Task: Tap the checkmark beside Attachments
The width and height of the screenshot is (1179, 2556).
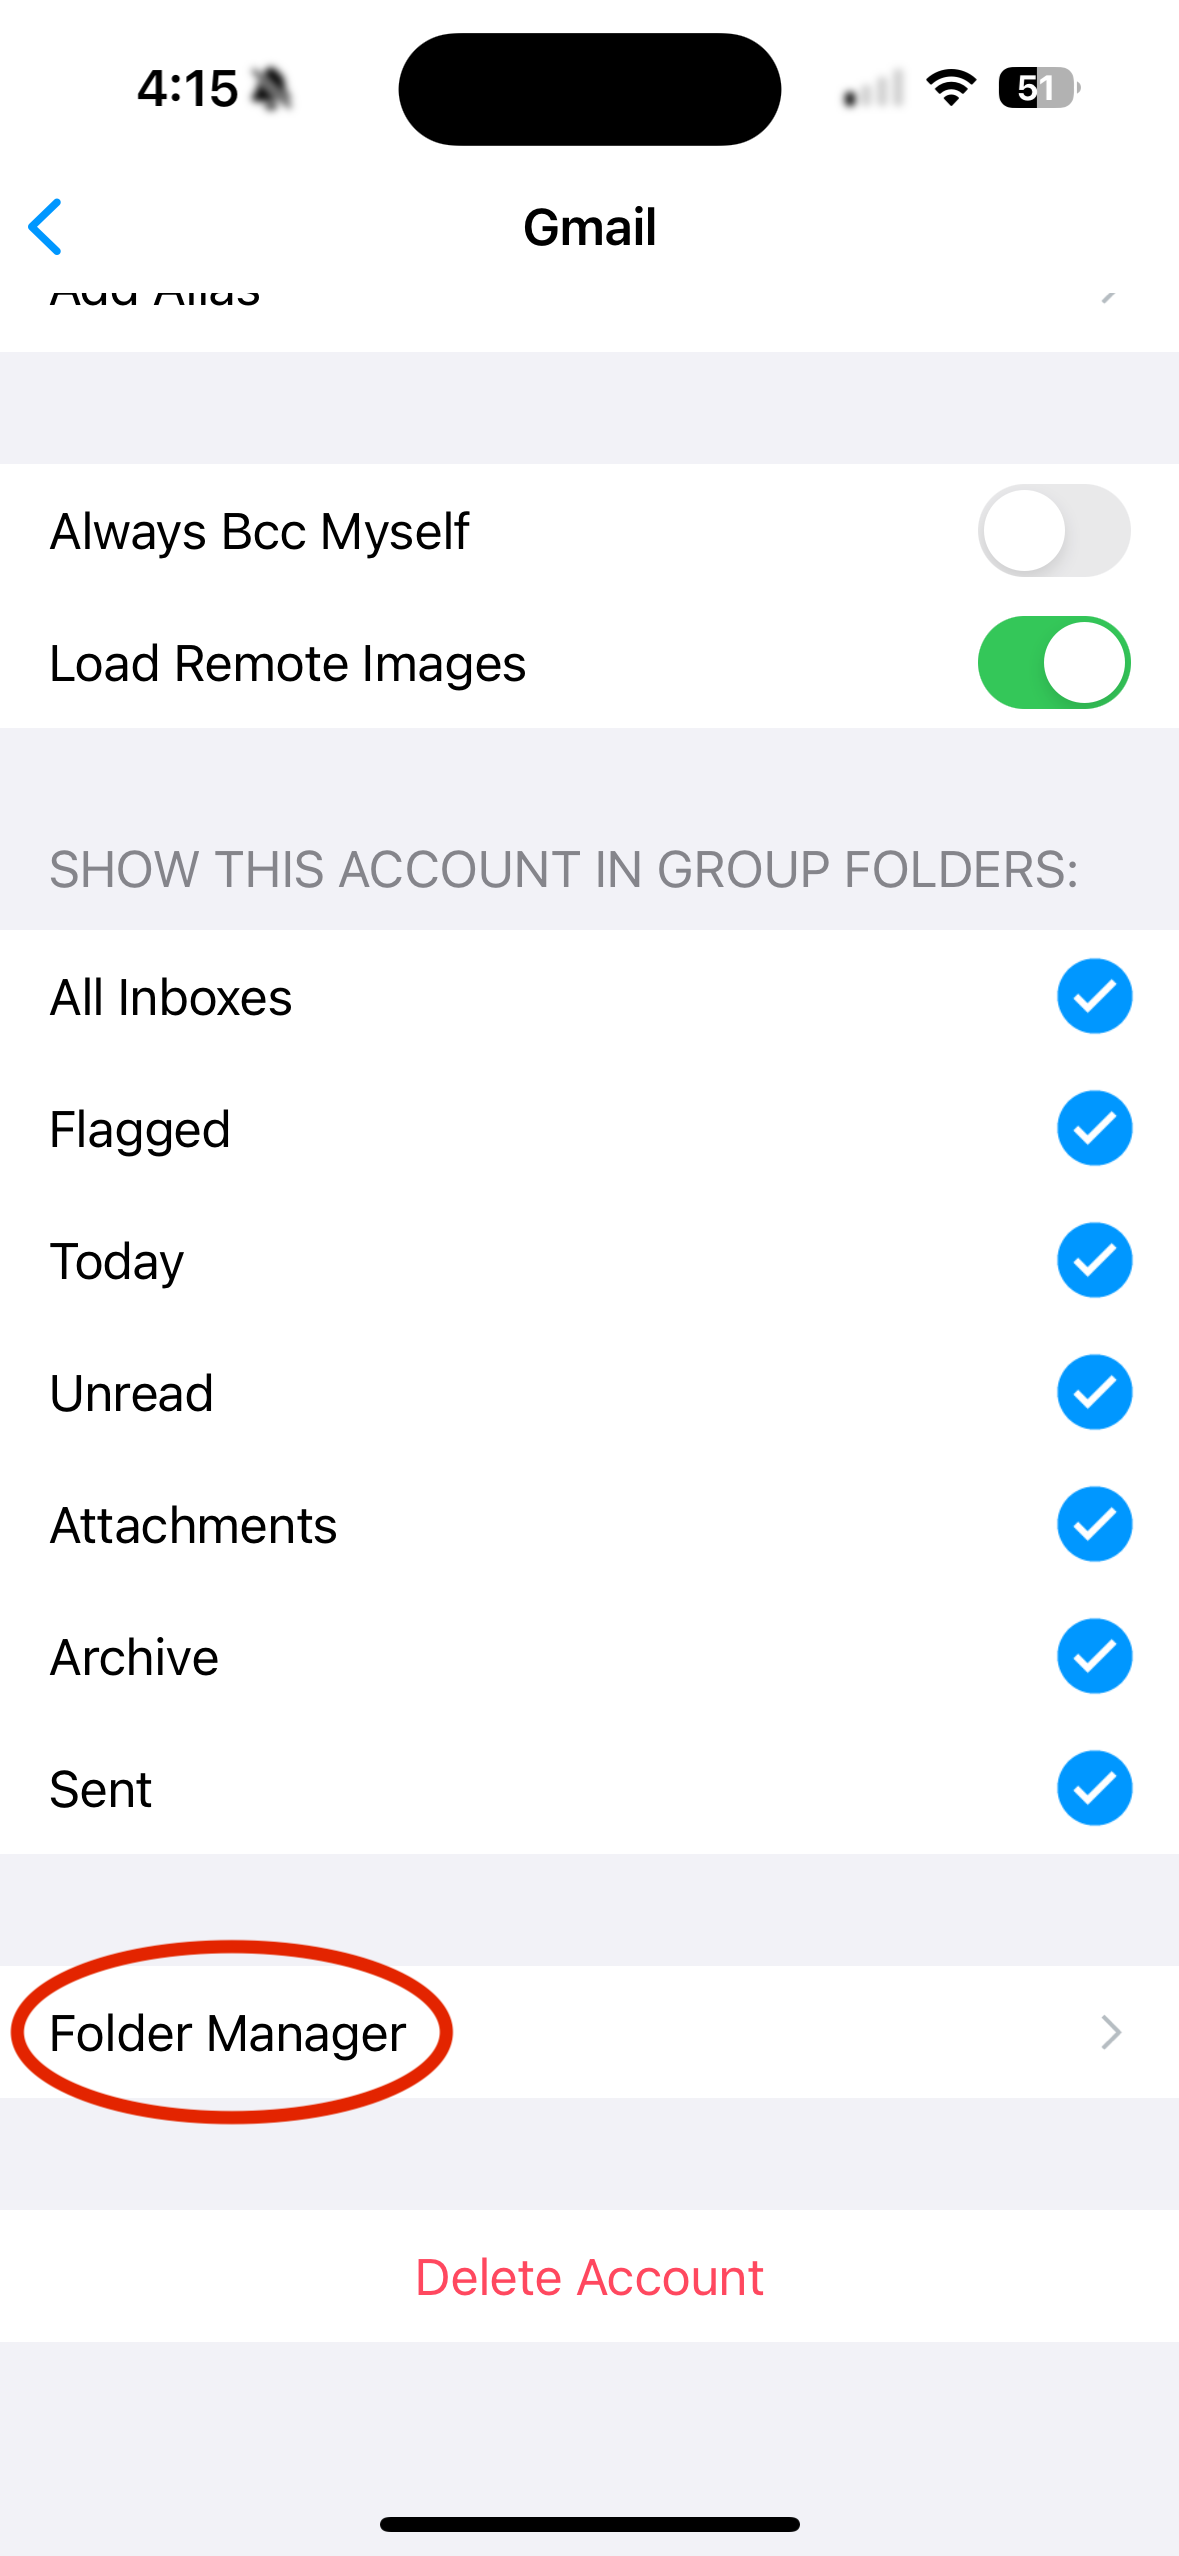Action: (x=1094, y=1524)
